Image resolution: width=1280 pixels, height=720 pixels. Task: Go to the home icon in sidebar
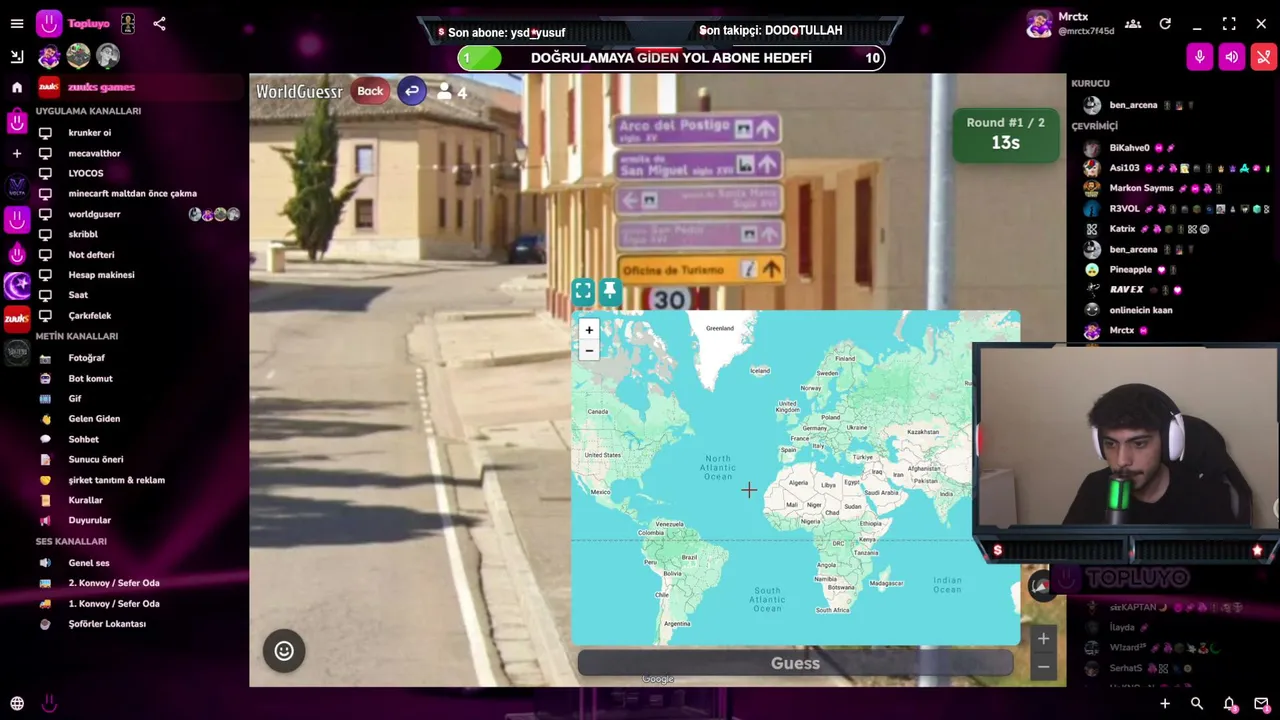click(17, 87)
